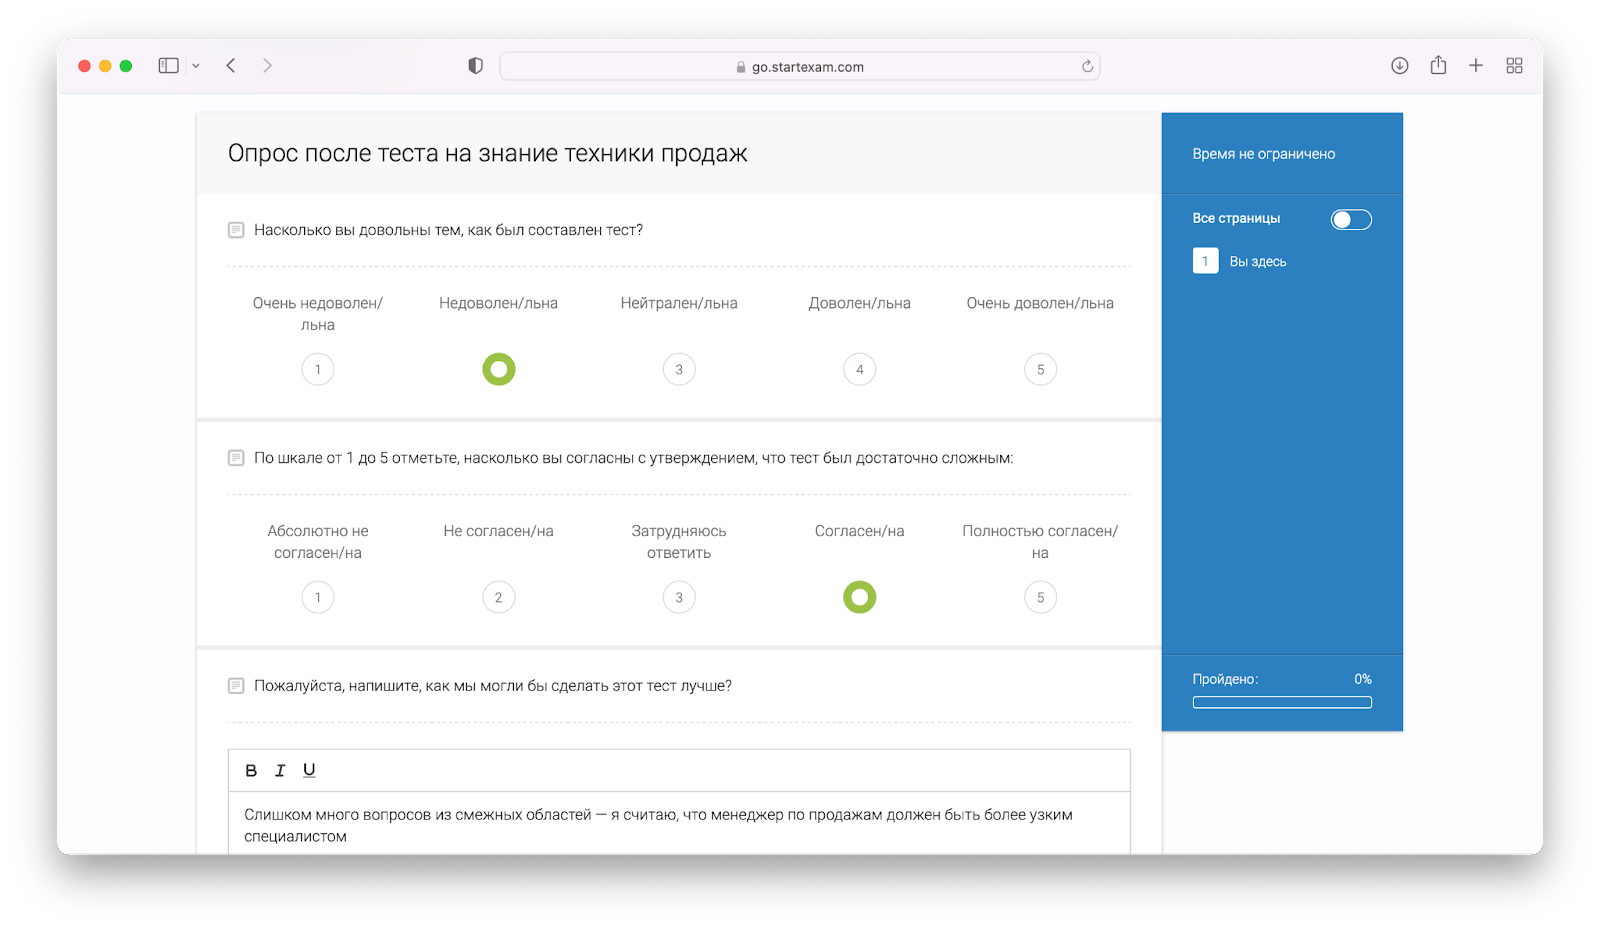Pick 5 'Полностью согласен/на'
This screenshot has height=930, width=1600.
[x=1040, y=598]
